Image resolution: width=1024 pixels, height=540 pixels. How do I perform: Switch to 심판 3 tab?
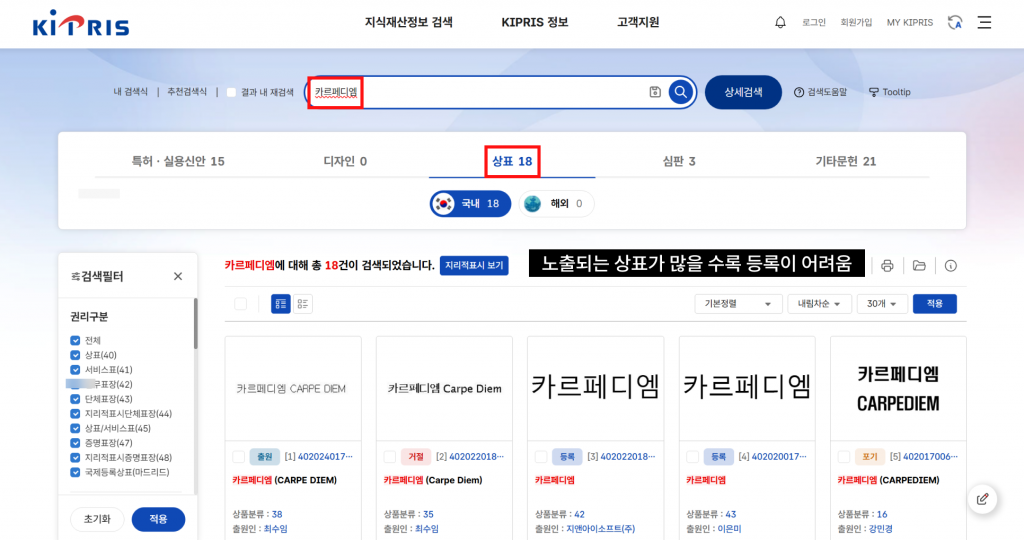(679, 161)
